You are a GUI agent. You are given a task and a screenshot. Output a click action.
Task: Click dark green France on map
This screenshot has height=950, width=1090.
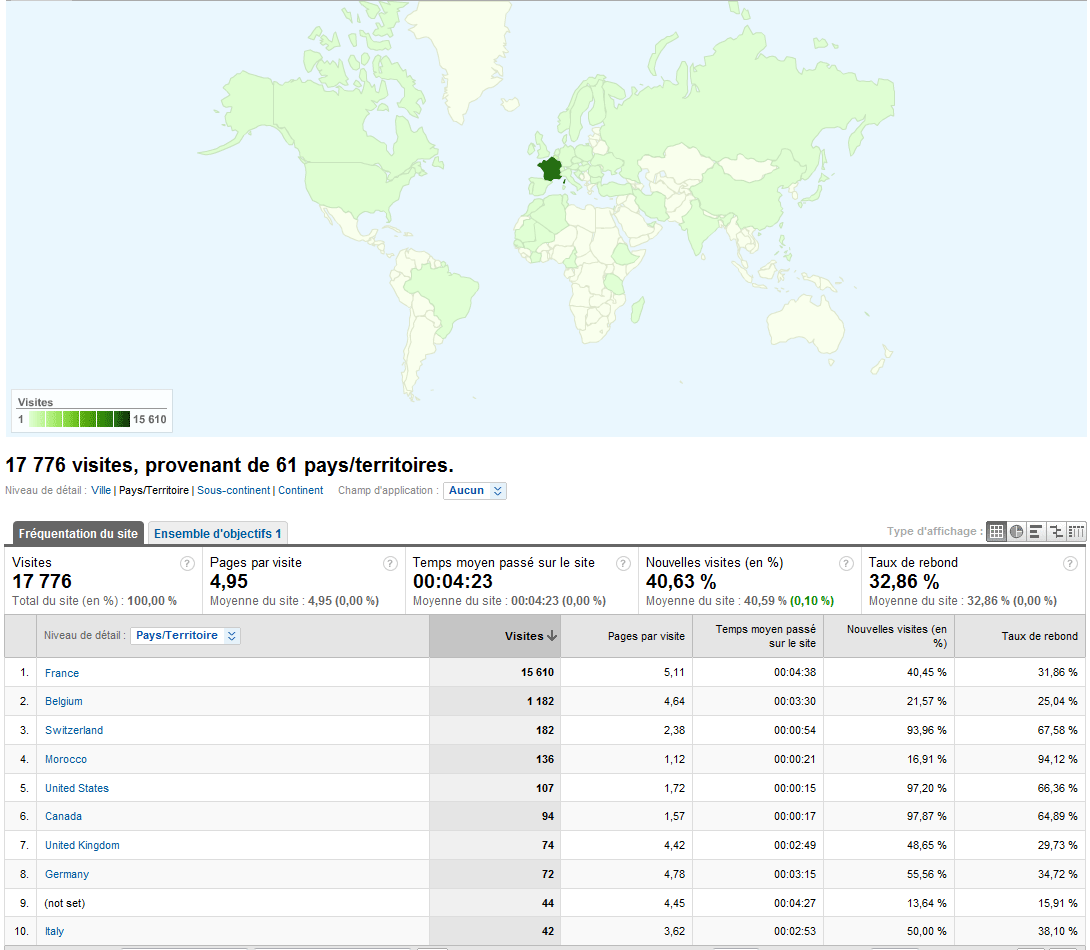click(x=549, y=169)
